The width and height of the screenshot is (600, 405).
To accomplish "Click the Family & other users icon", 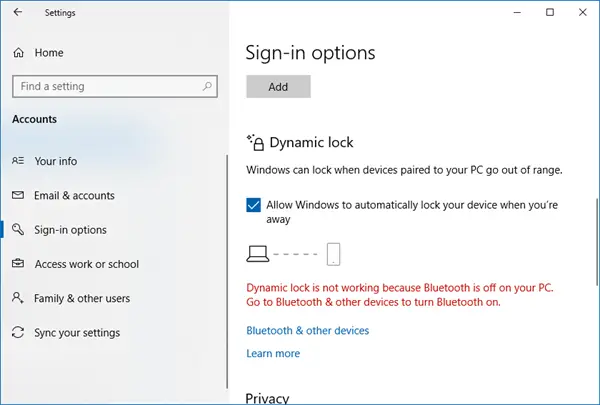I will click(x=18, y=298).
